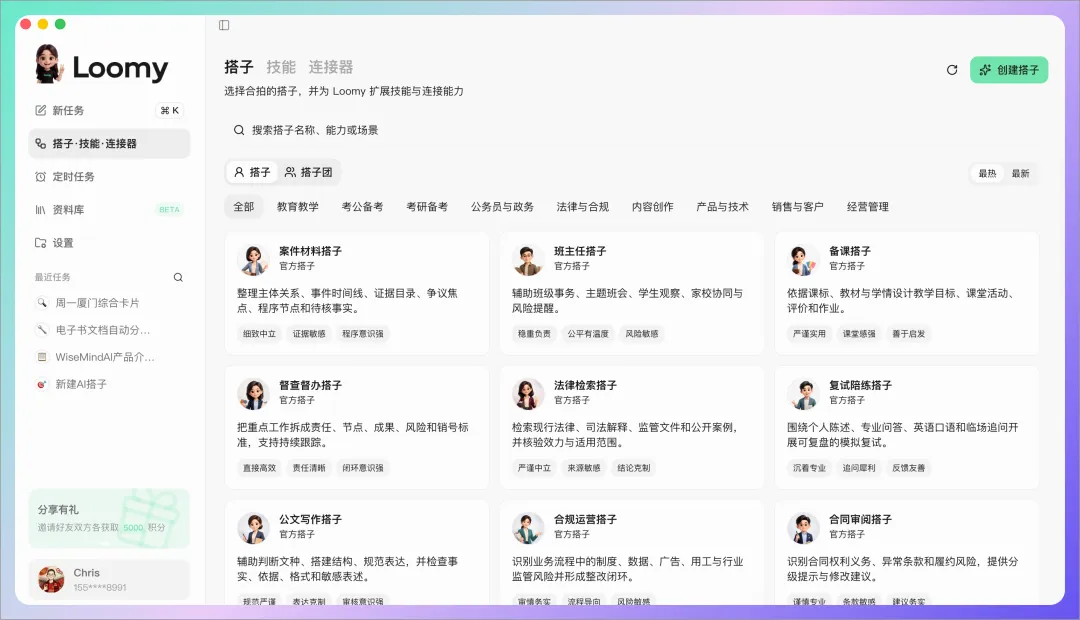The image size is (1080, 620).
Task: Open the 公文写作搭子 card title
Action: [x=311, y=519]
